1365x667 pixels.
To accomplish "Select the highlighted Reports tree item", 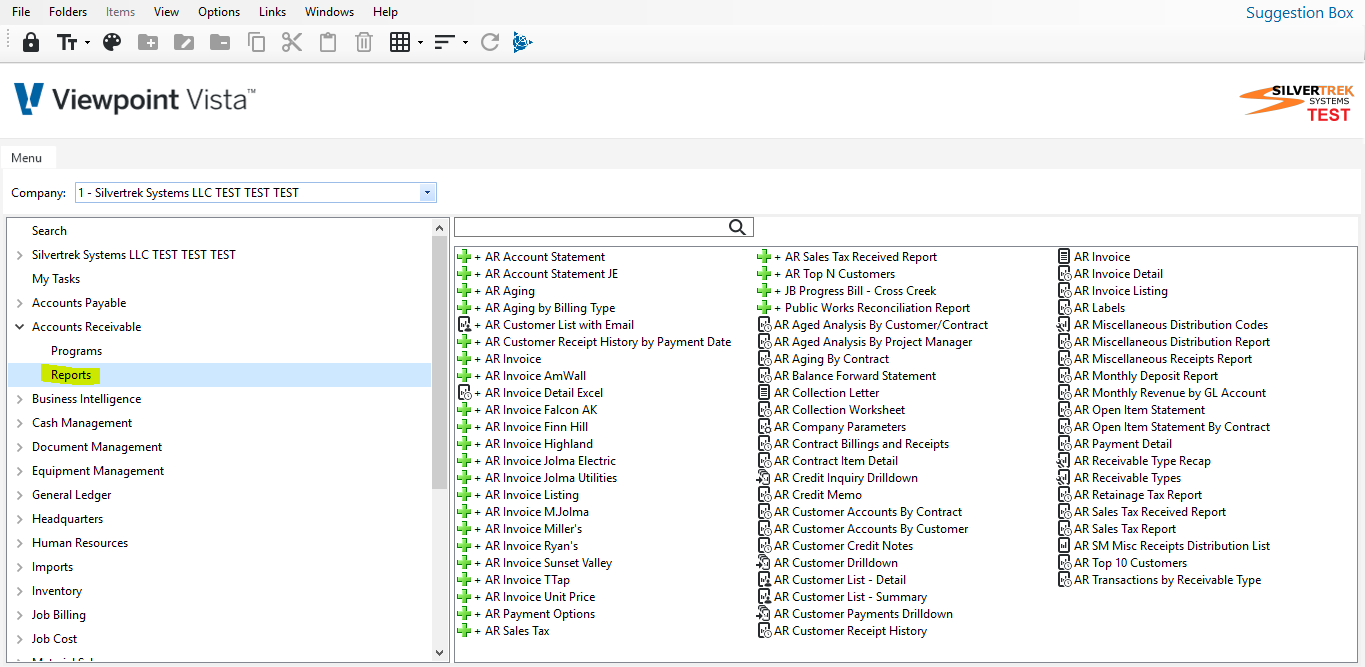I will tap(71, 375).
